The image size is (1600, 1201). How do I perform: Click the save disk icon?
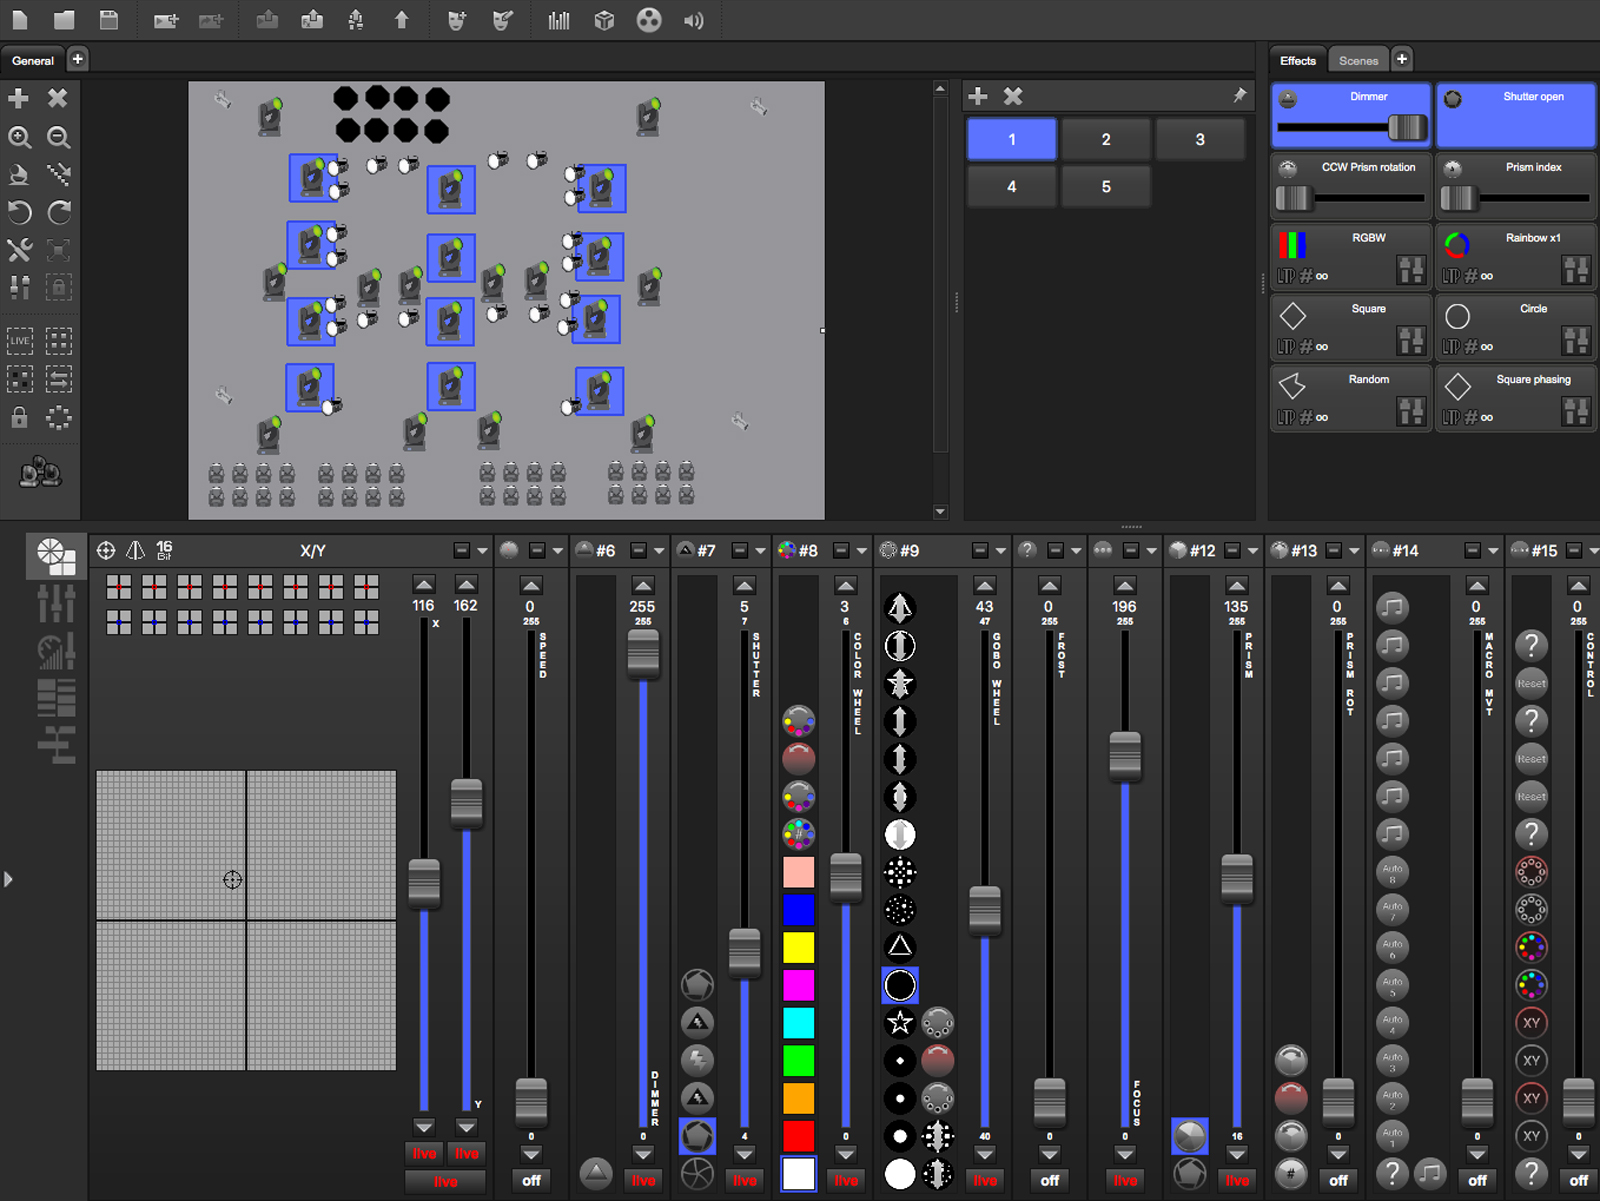[x=109, y=20]
